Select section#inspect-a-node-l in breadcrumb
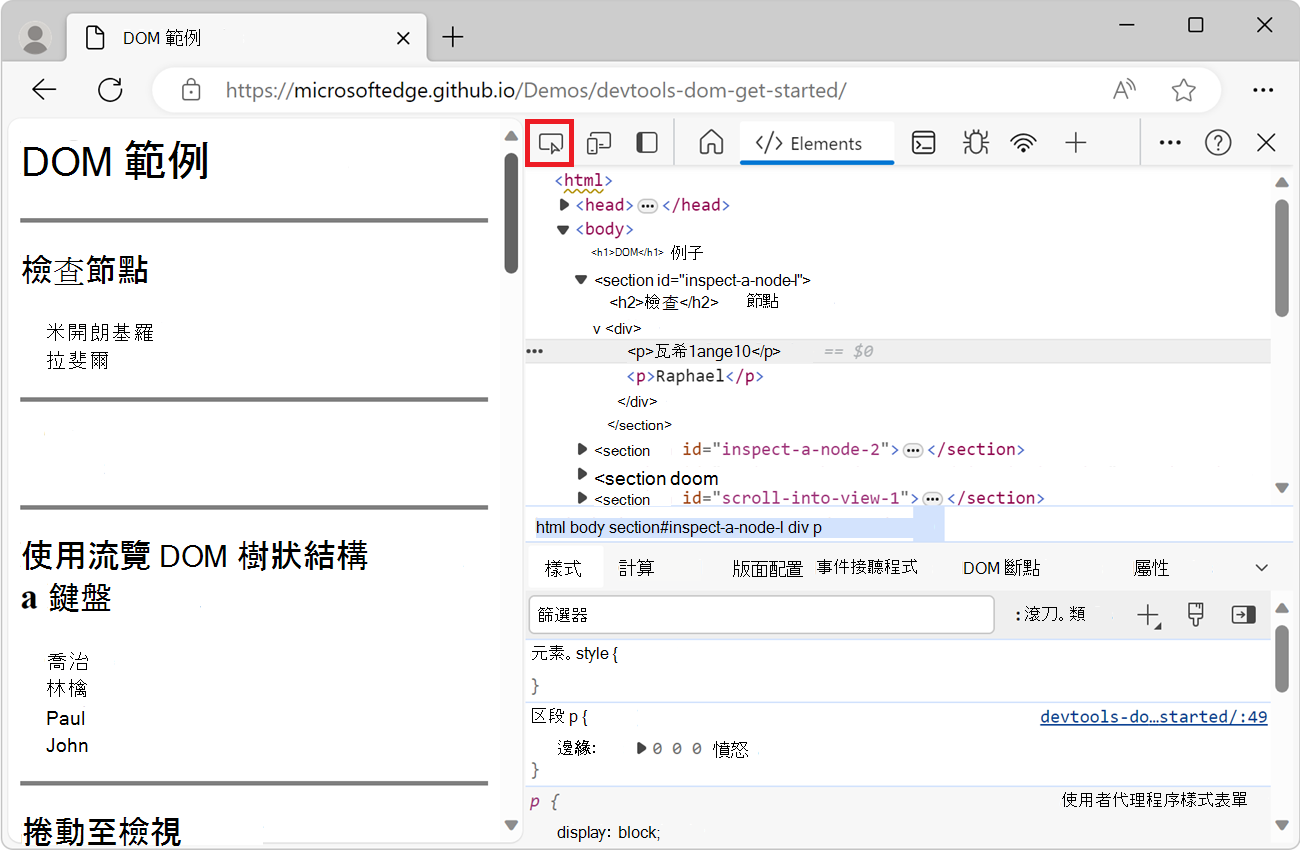 696,527
